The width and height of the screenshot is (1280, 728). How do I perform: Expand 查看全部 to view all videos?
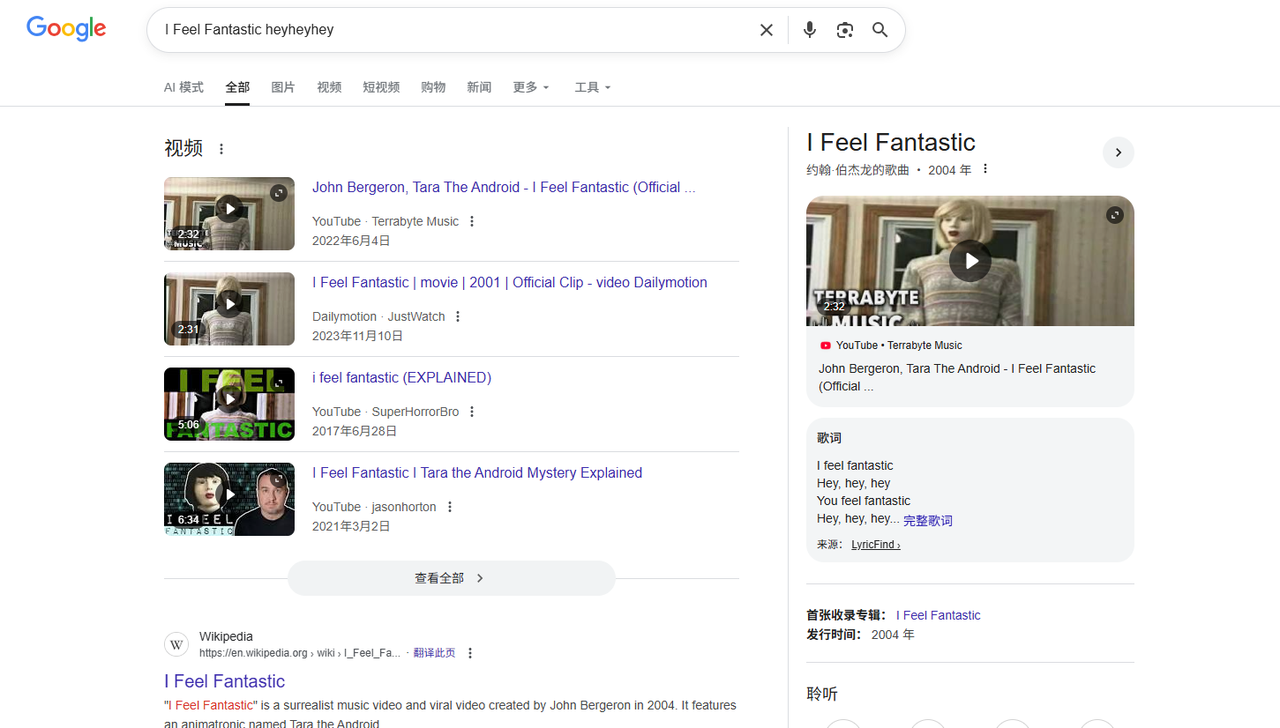click(x=451, y=578)
